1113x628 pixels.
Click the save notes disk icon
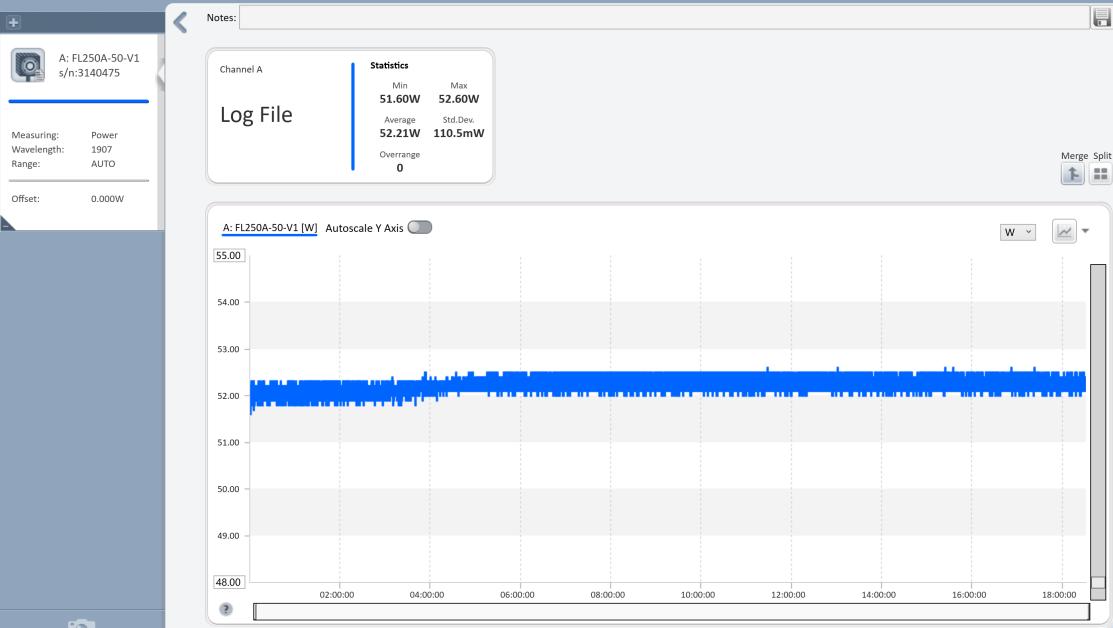pyautogui.click(x=1102, y=18)
